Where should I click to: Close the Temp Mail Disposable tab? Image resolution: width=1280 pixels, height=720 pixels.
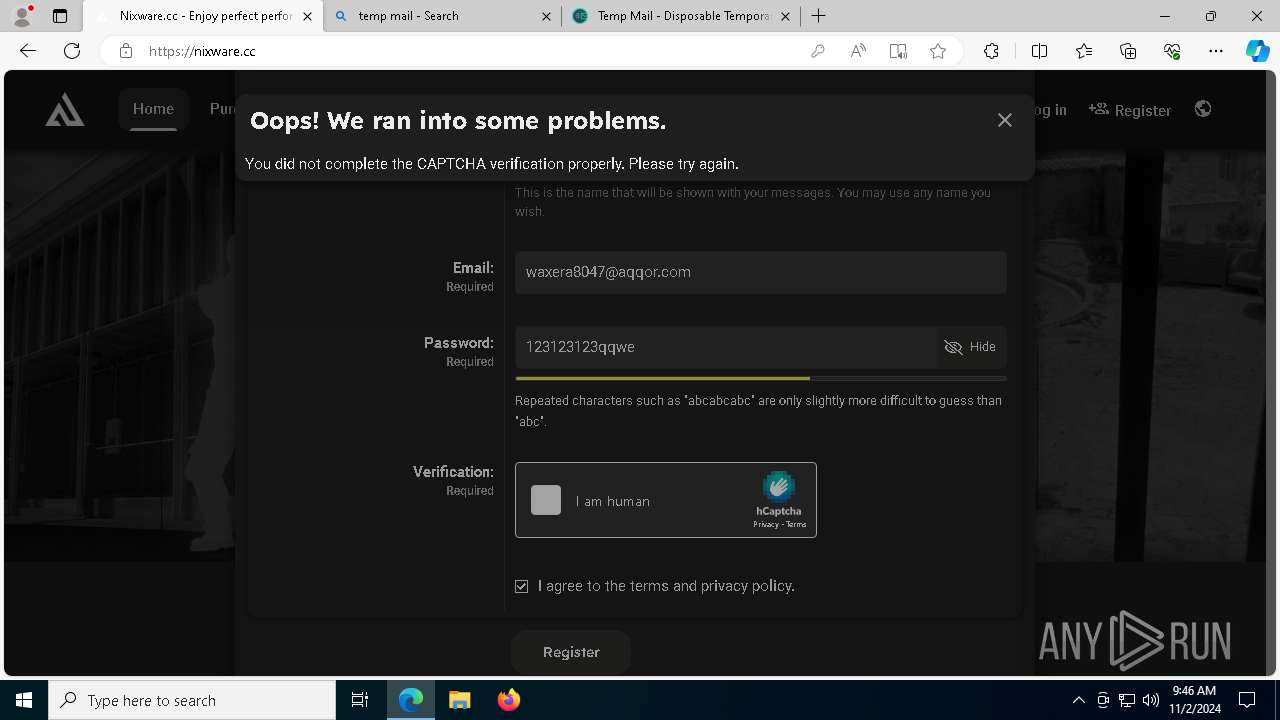point(785,16)
